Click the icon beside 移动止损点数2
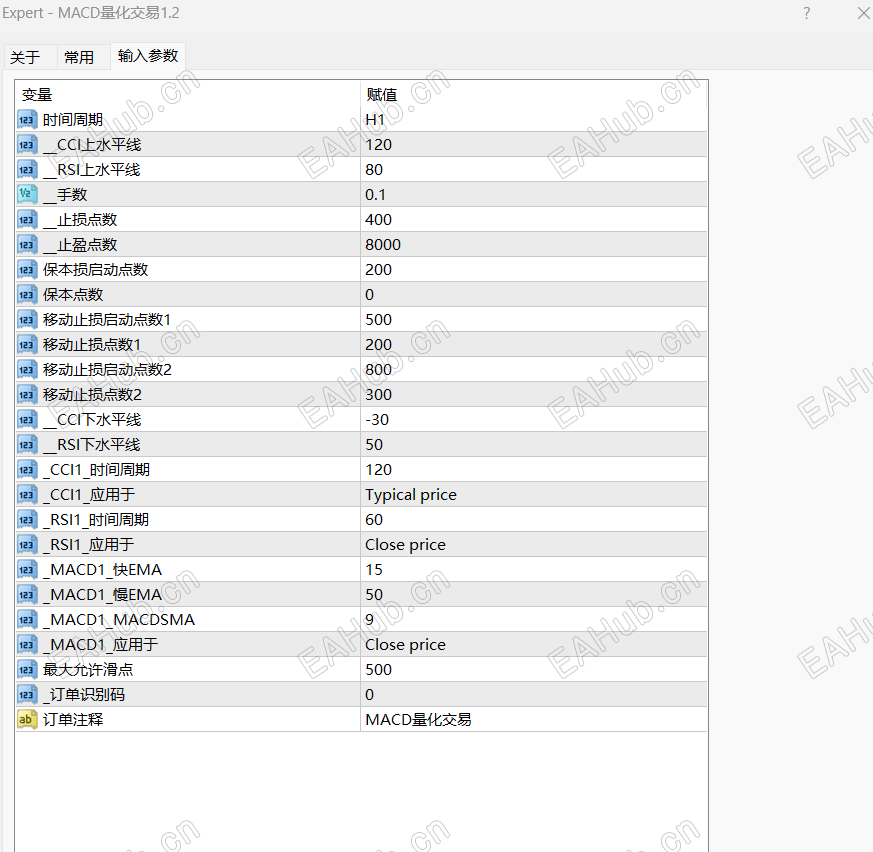The image size is (873, 852). pyautogui.click(x=27, y=395)
